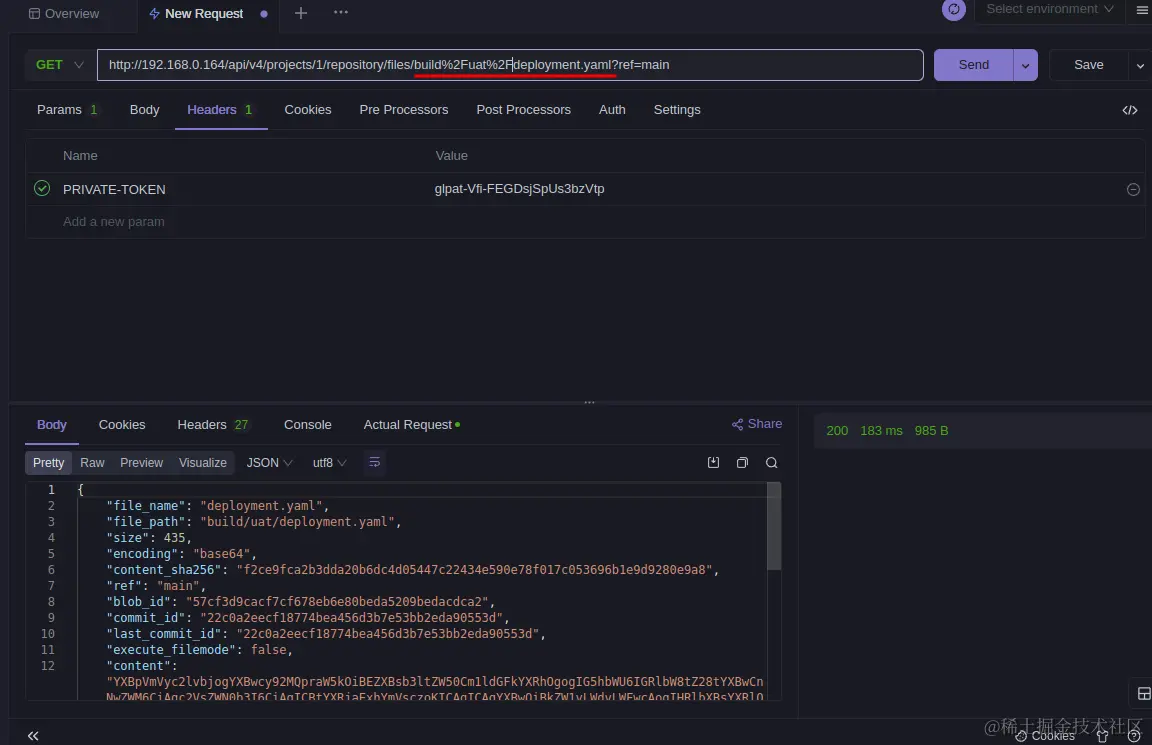1152x745 pixels.
Task: Open the Actual Request tab
Action: click(411, 425)
